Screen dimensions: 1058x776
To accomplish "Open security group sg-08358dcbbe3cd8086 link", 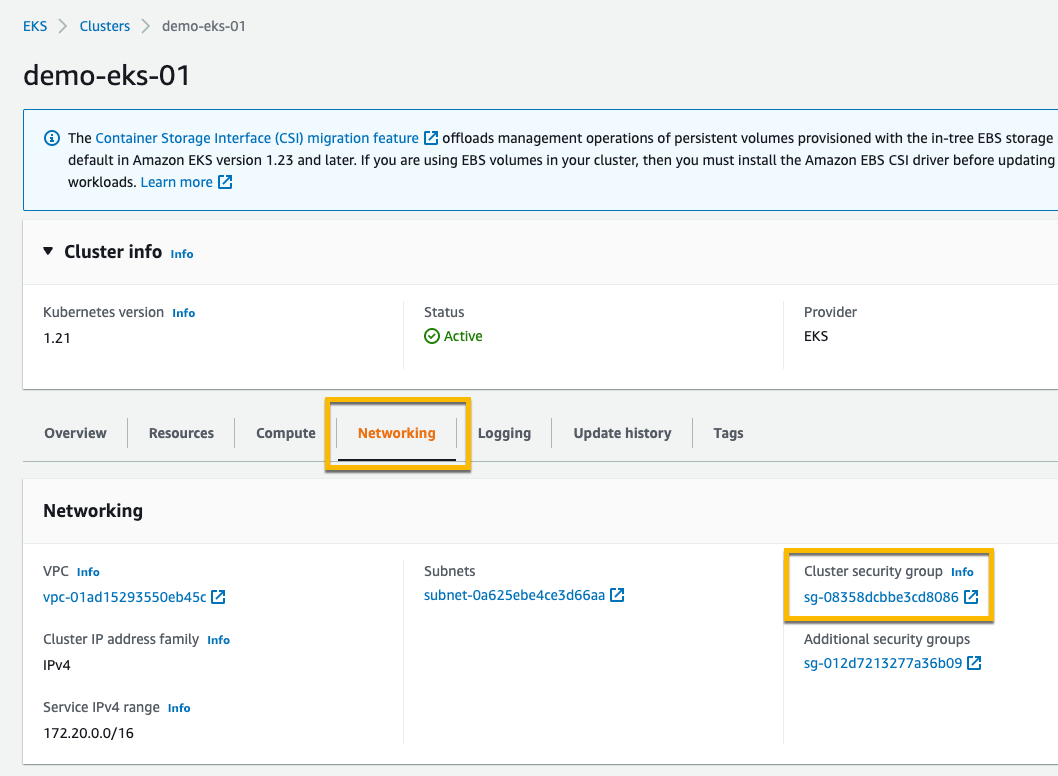I will [x=881, y=597].
